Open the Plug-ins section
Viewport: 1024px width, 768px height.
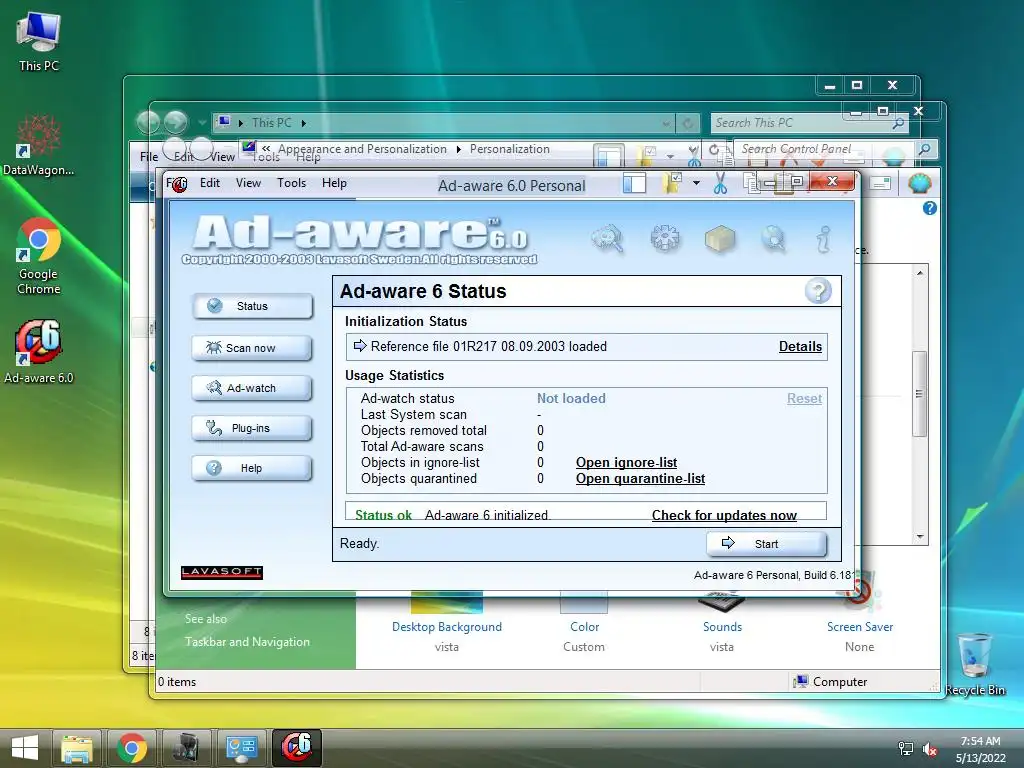pyautogui.click(x=252, y=428)
